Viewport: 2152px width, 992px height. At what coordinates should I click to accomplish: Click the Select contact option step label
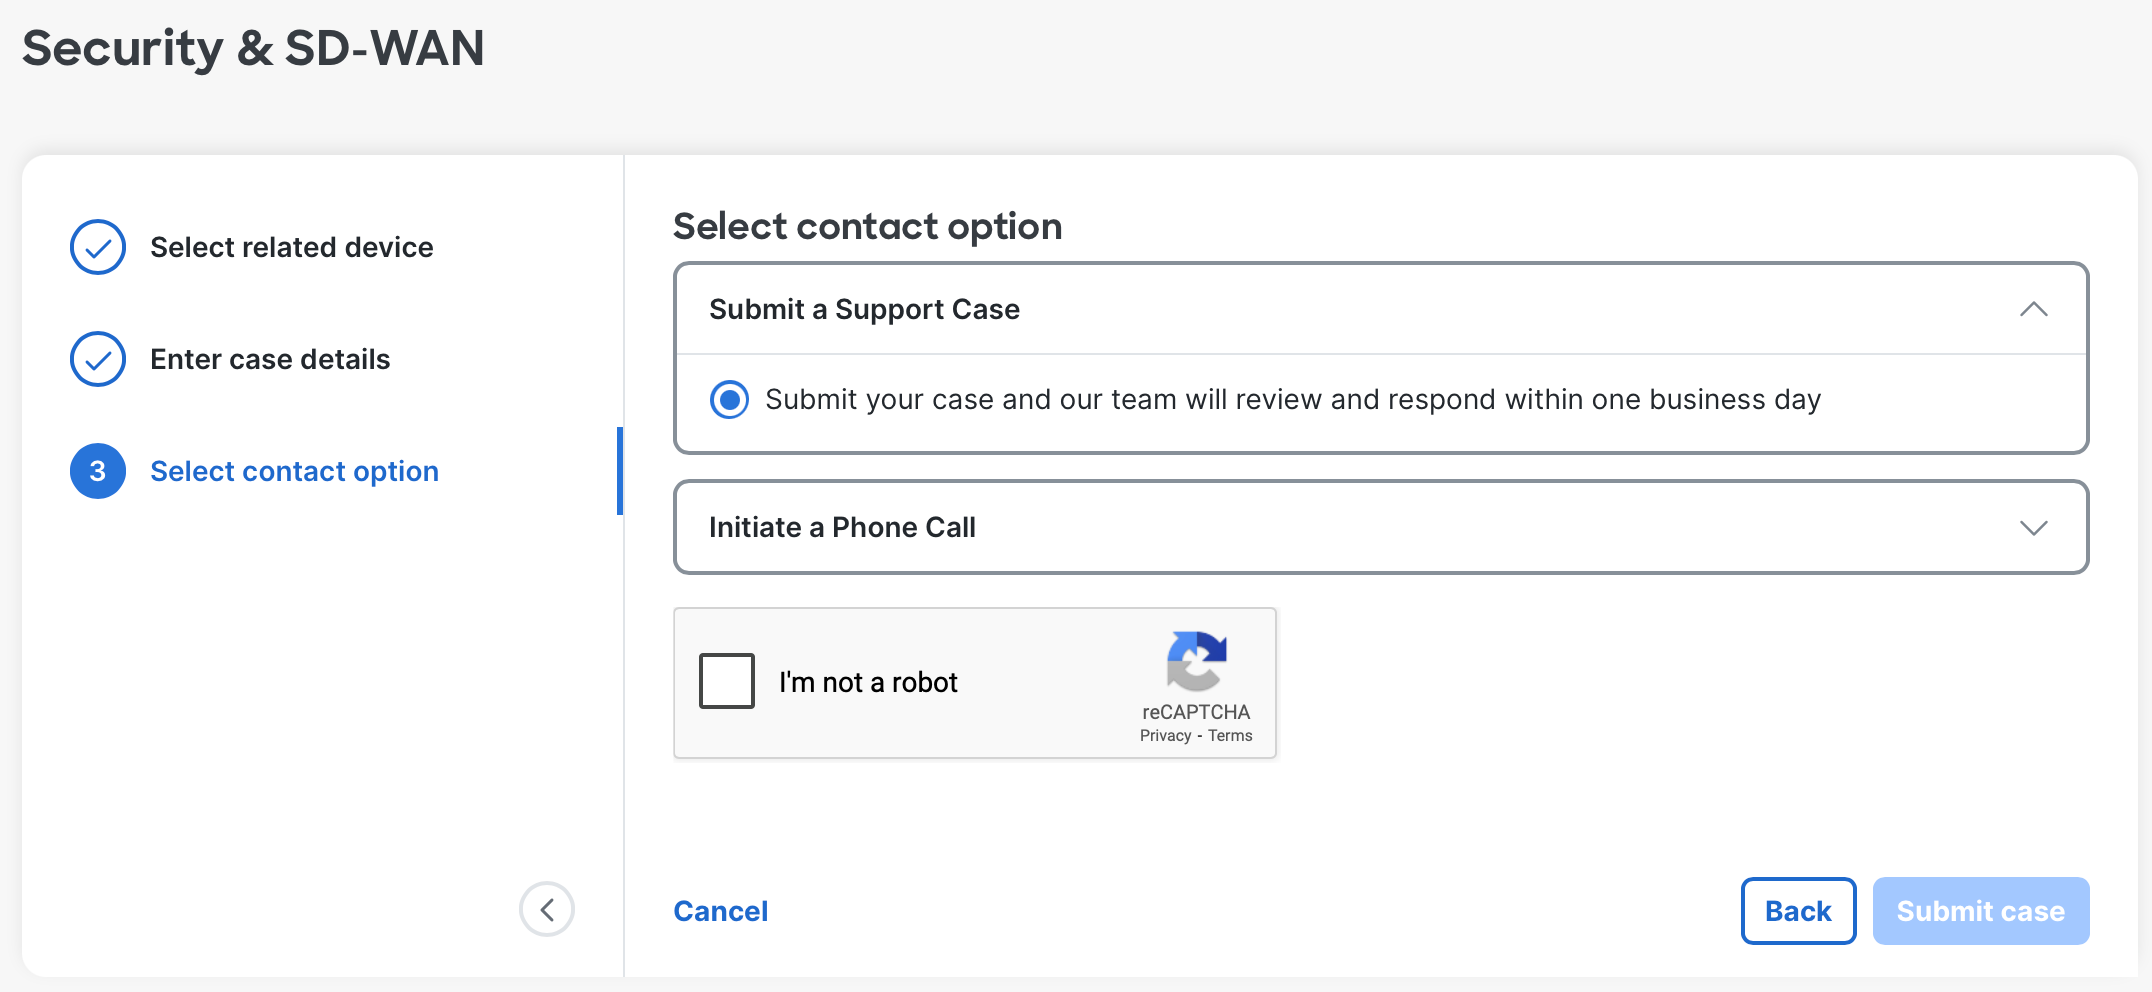coord(294,471)
